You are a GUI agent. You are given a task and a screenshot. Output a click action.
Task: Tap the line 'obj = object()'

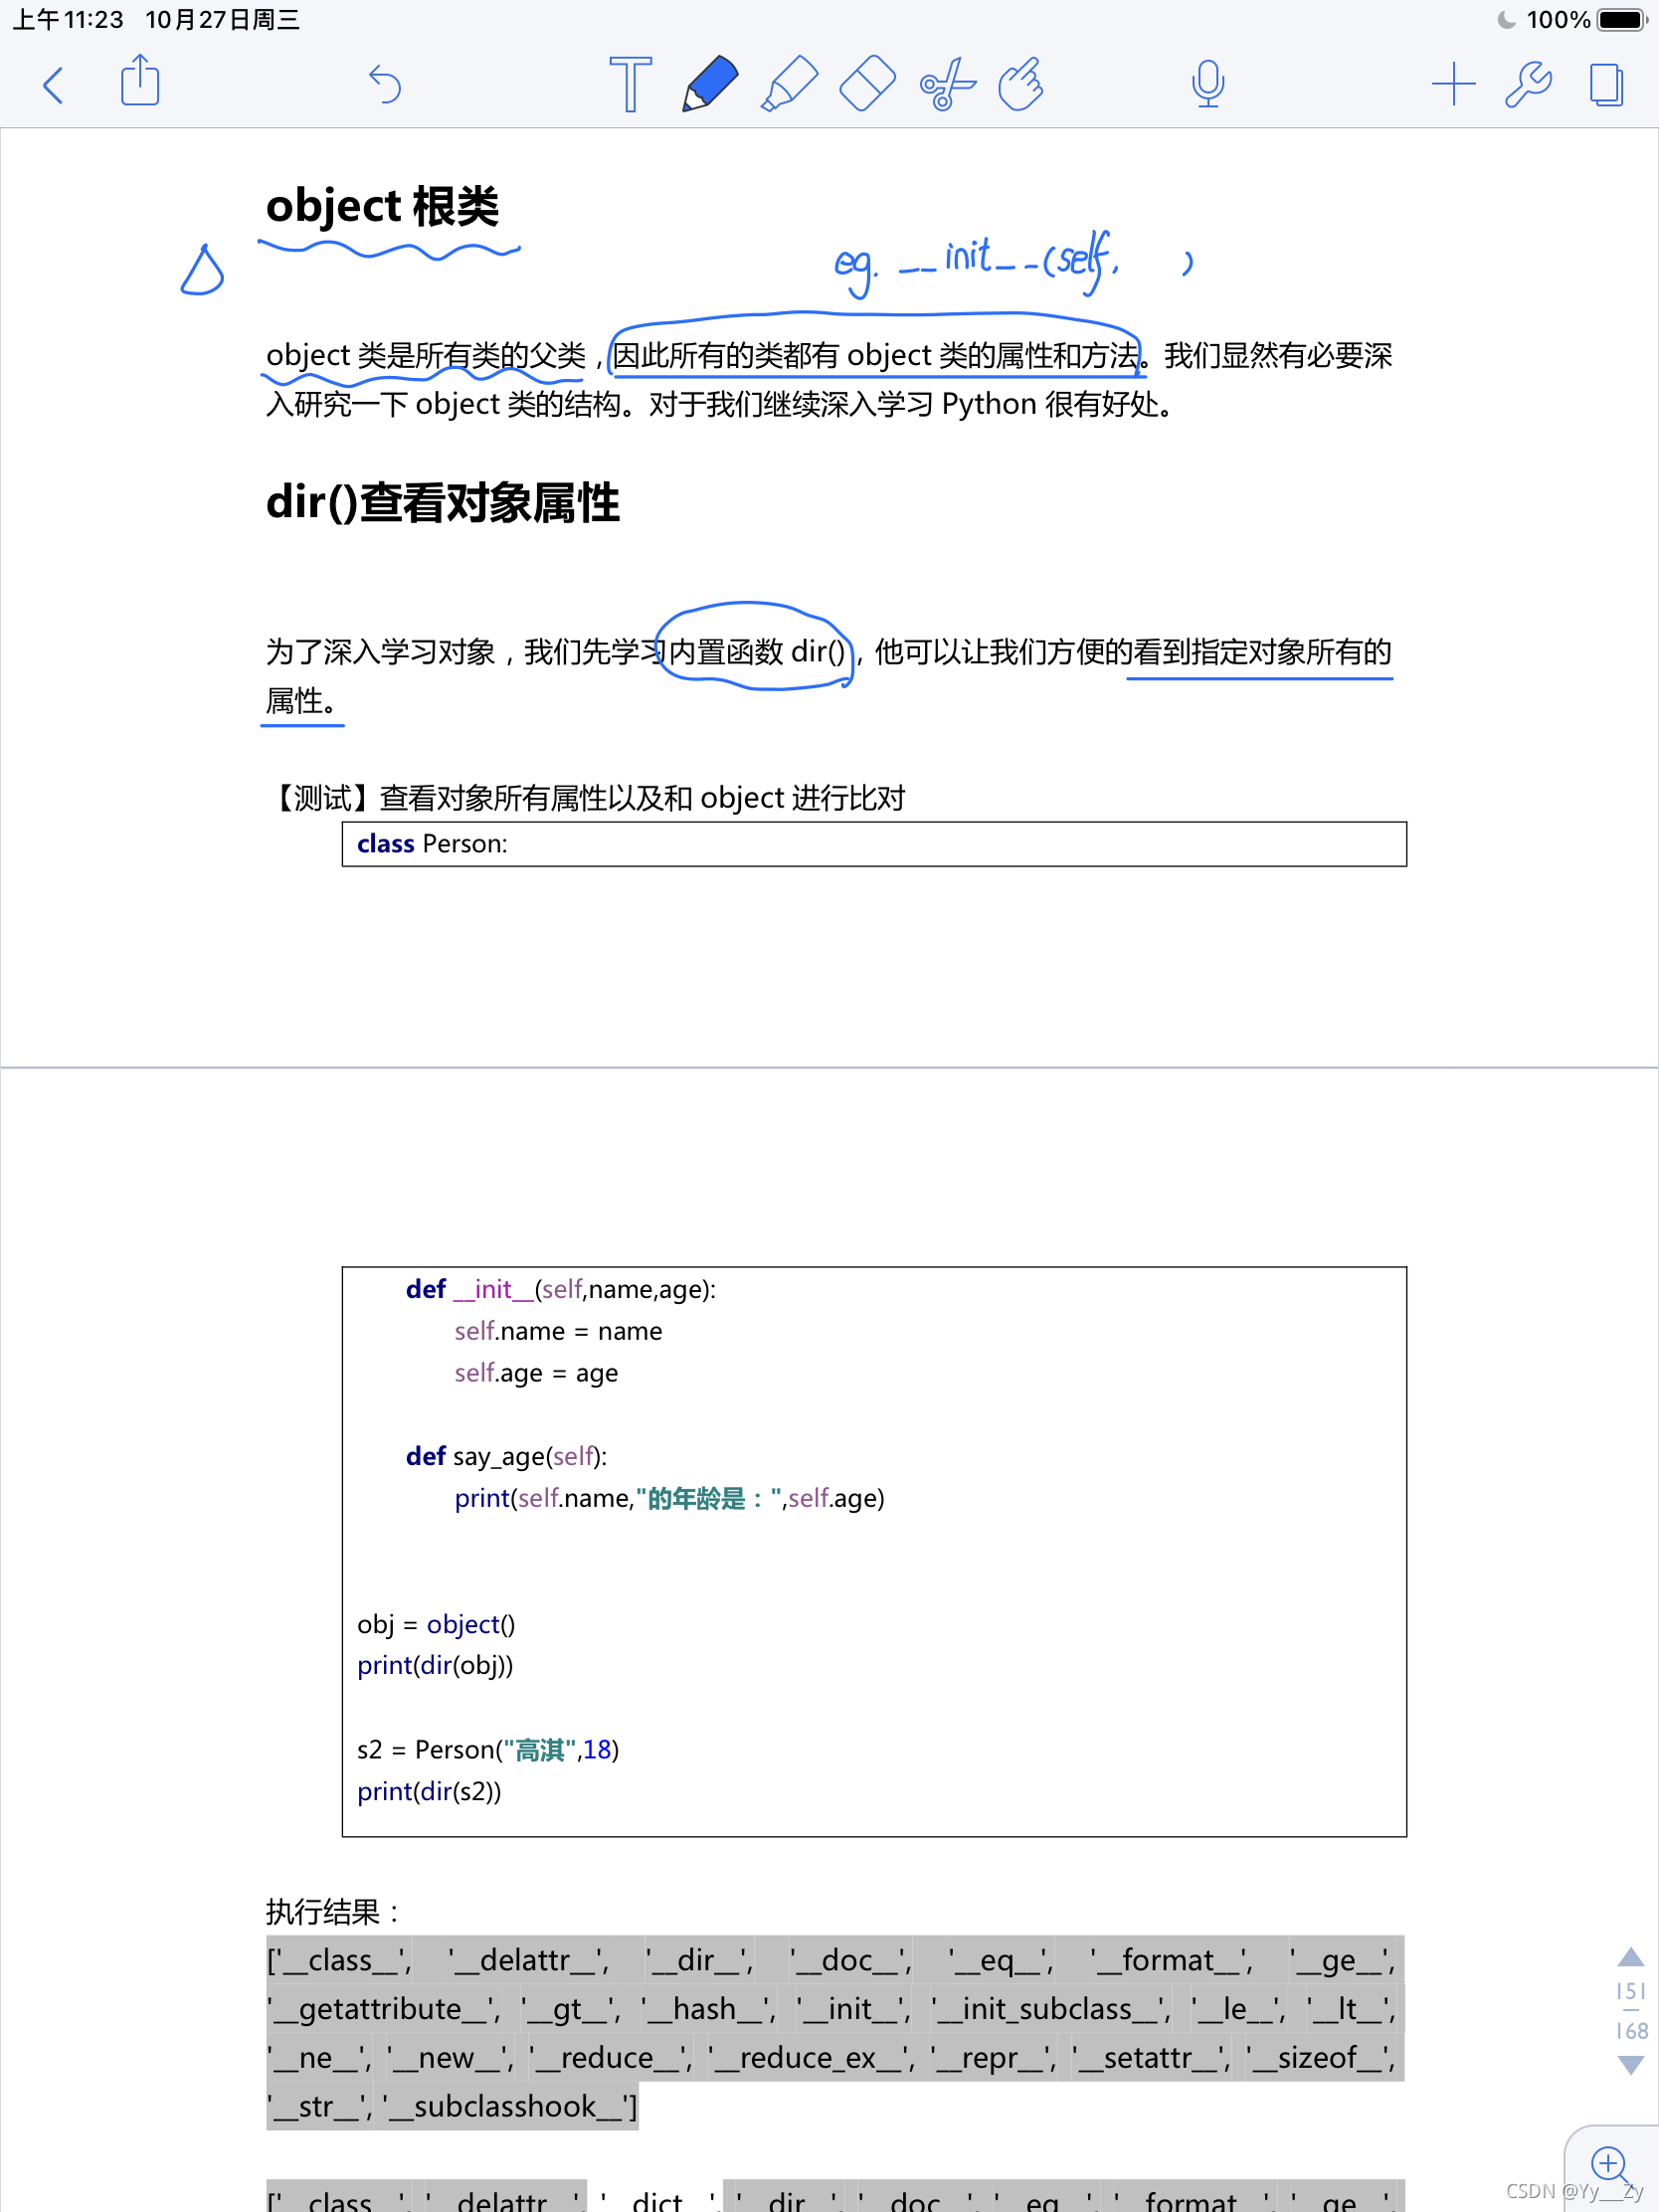436,1624
